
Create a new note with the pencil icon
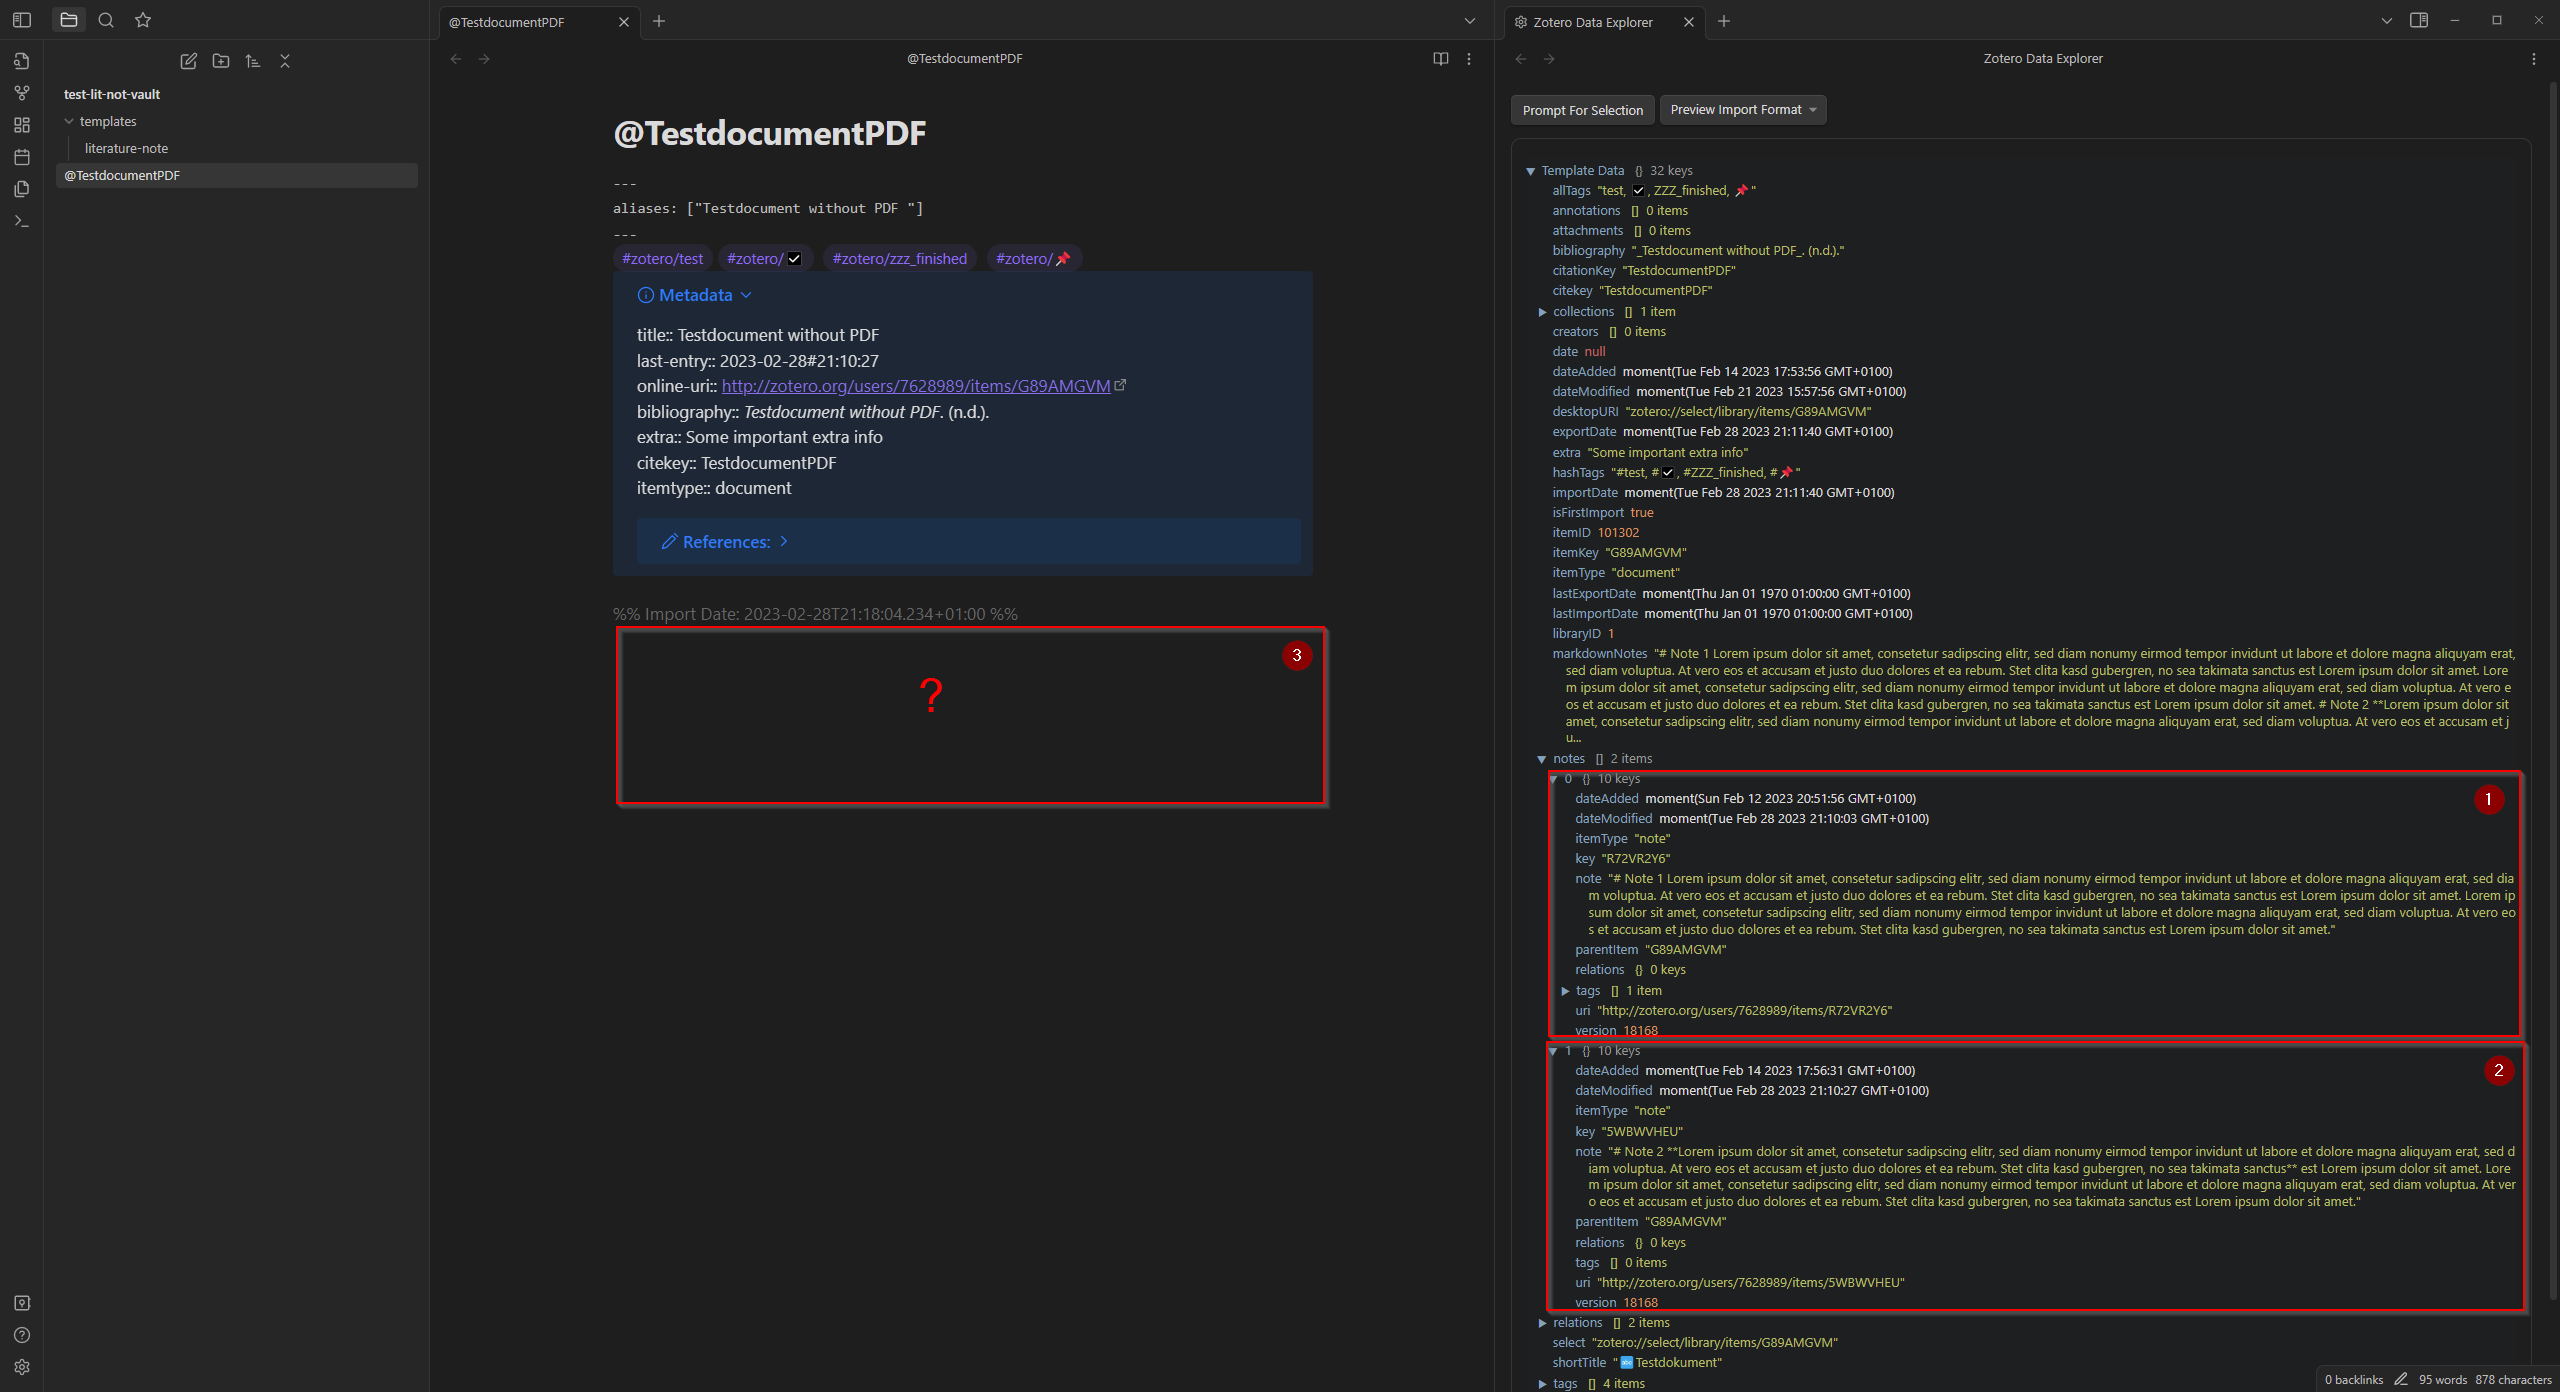188,61
